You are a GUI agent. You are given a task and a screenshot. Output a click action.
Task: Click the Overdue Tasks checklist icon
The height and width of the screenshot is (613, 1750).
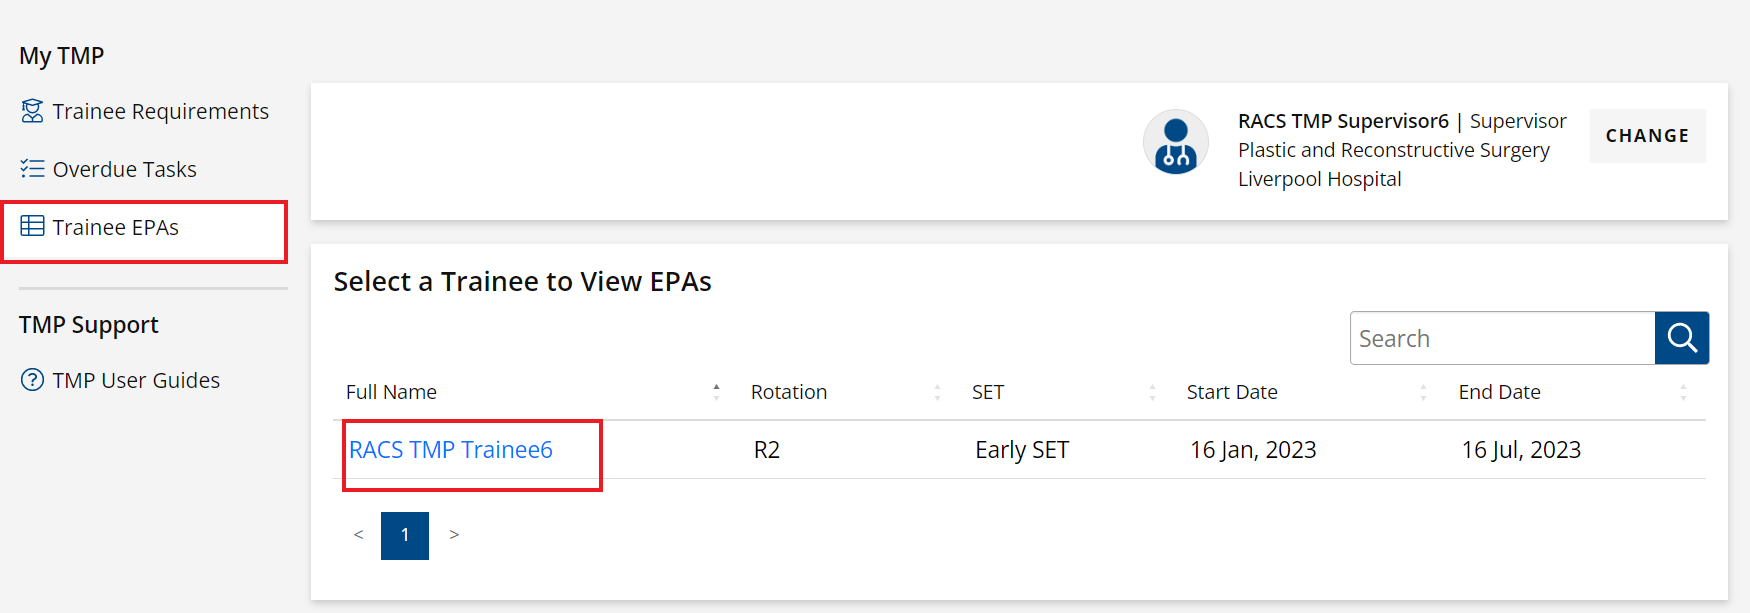(x=32, y=169)
